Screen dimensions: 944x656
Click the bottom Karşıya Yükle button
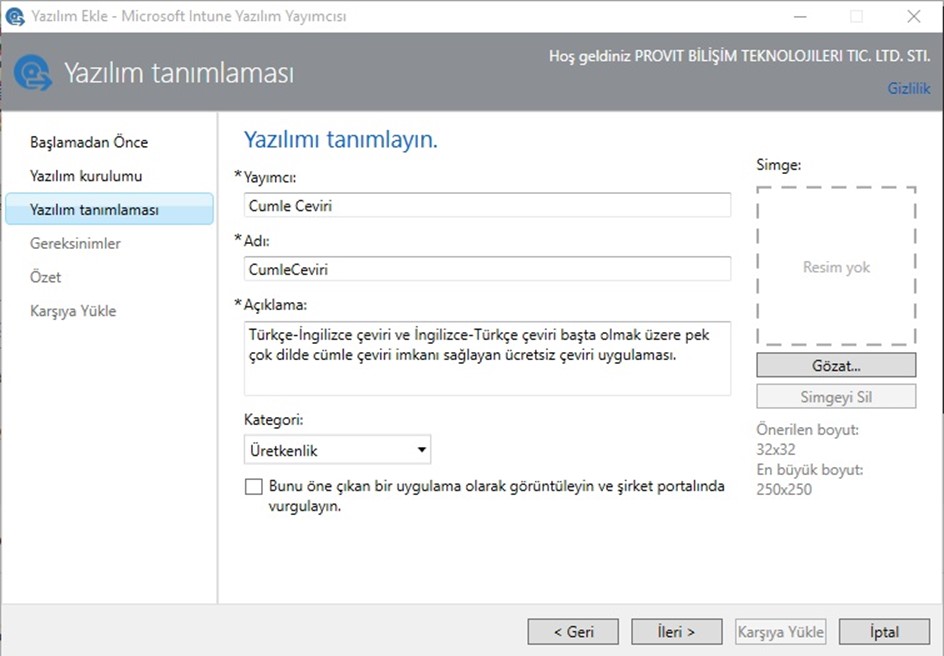click(781, 632)
